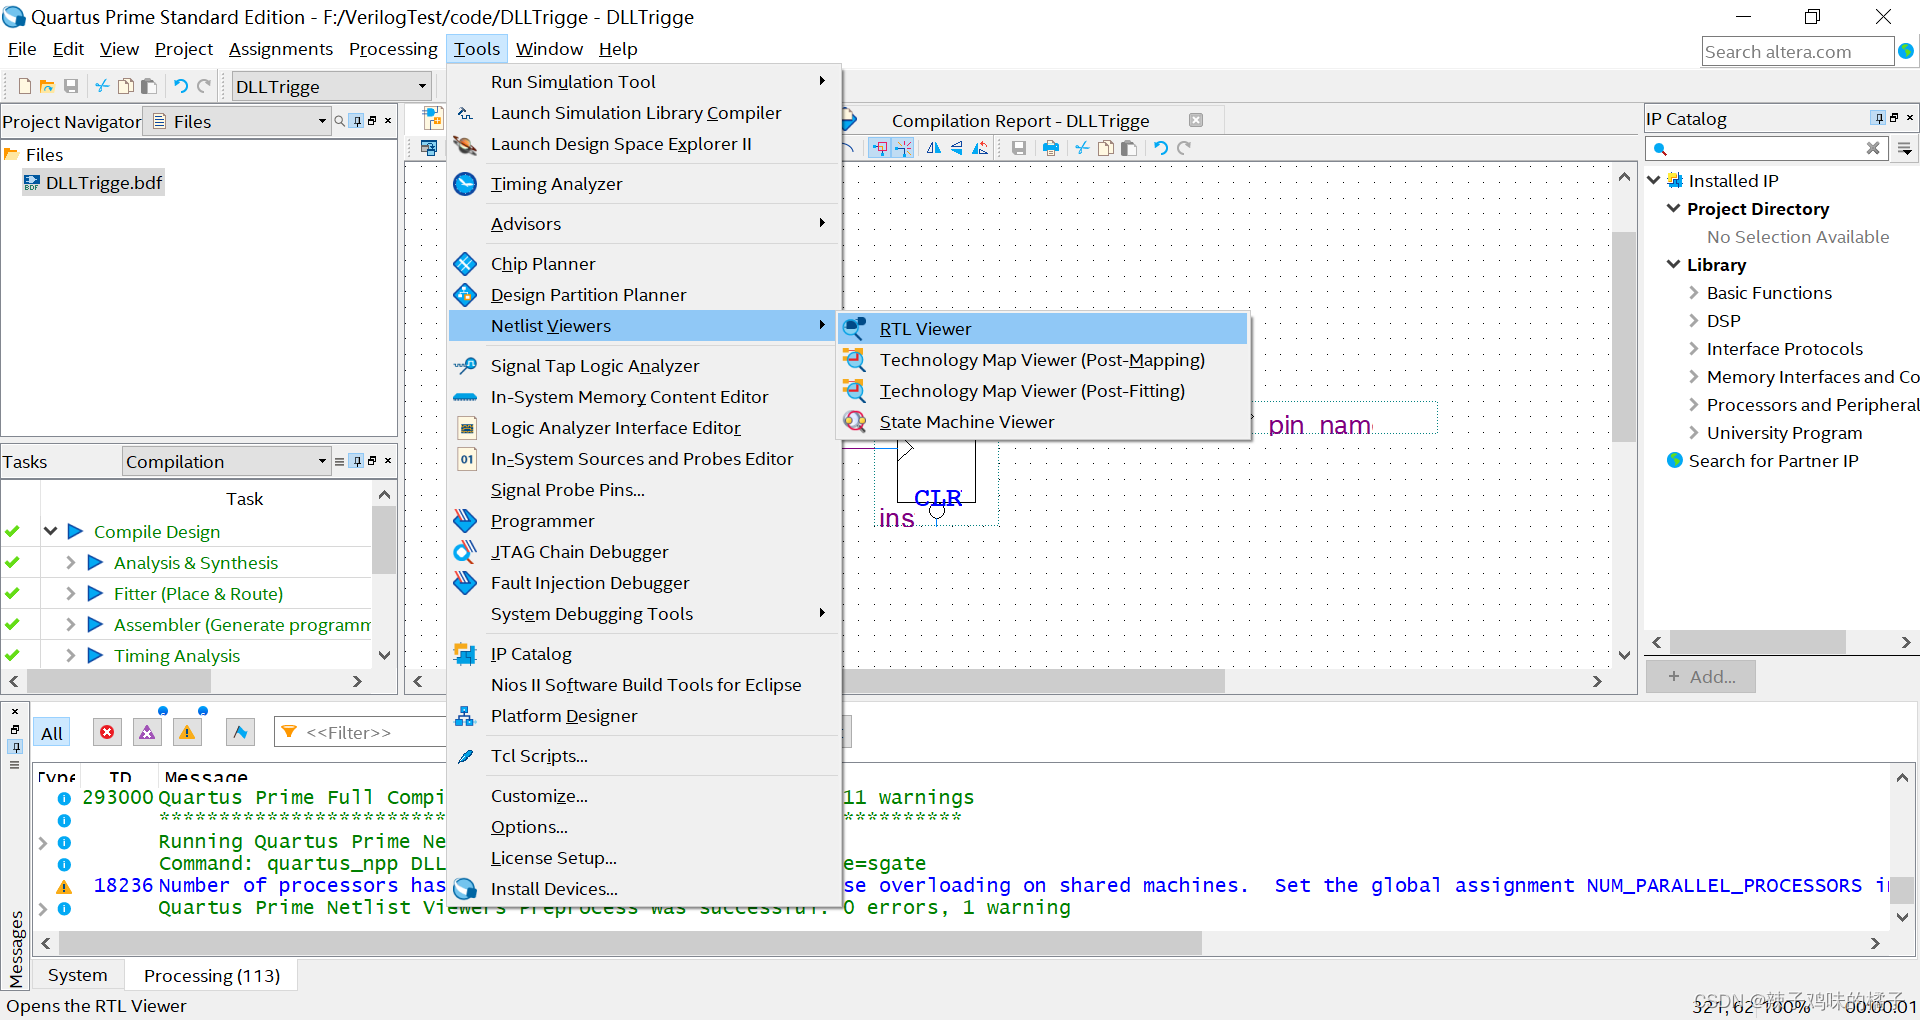Image resolution: width=1920 pixels, height=1020 pixels.
Task: Expand DSP category in IP Catalog
Action: tap(1694, 321)
